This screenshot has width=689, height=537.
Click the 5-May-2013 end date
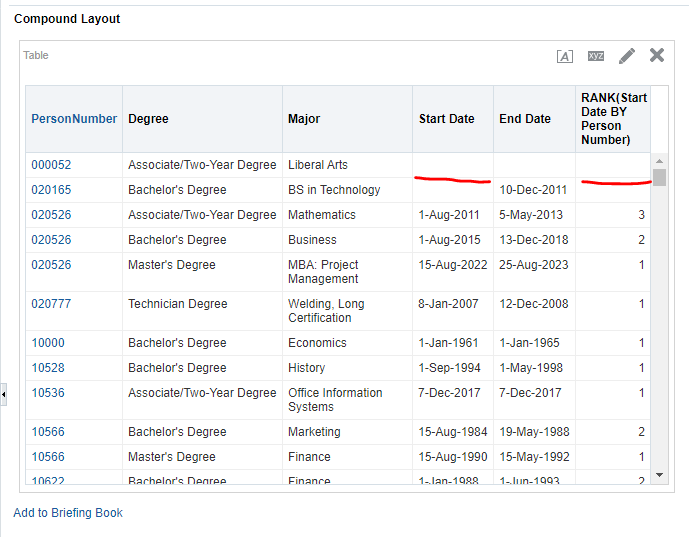(x=531, y=215)
